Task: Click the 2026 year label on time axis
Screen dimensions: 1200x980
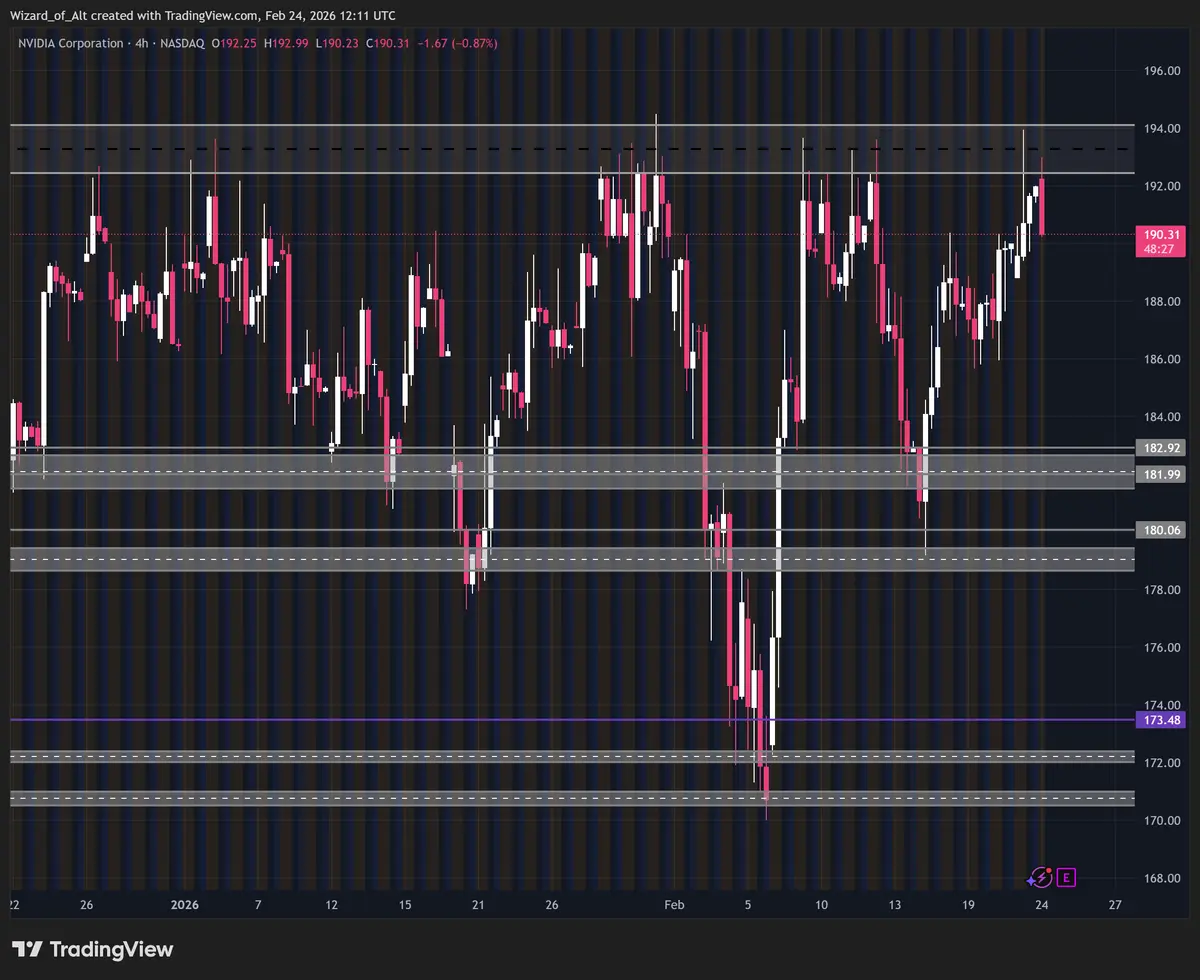Action: 185,905
